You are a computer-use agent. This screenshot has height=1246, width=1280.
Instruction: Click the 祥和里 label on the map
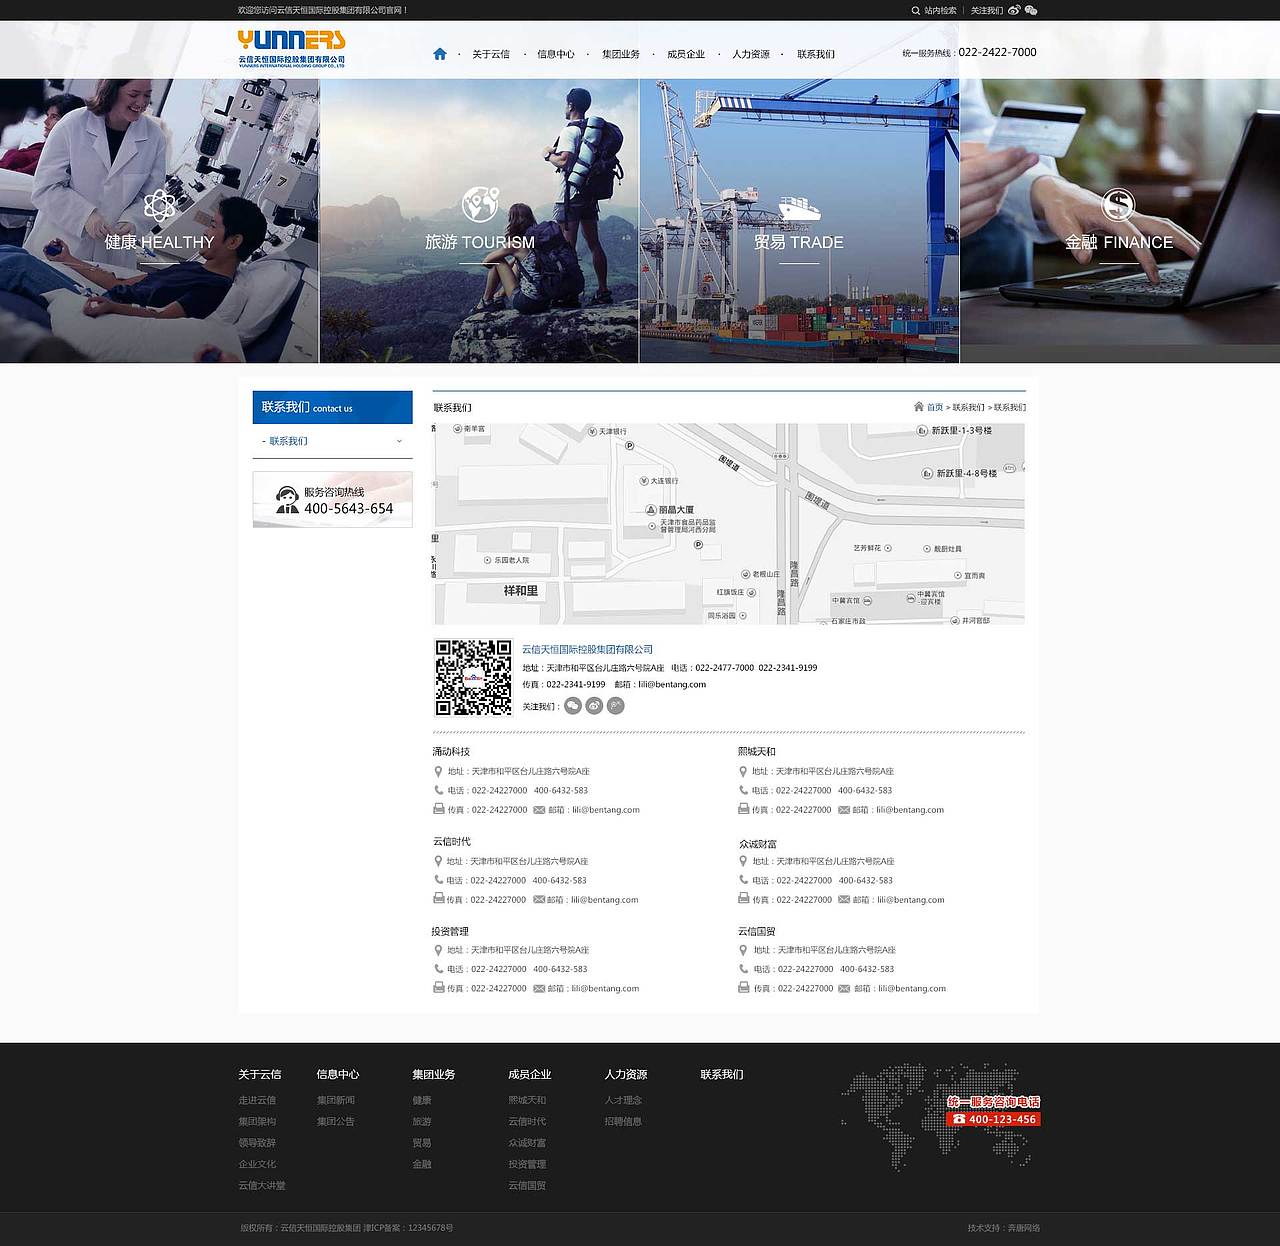pos(521,591)
